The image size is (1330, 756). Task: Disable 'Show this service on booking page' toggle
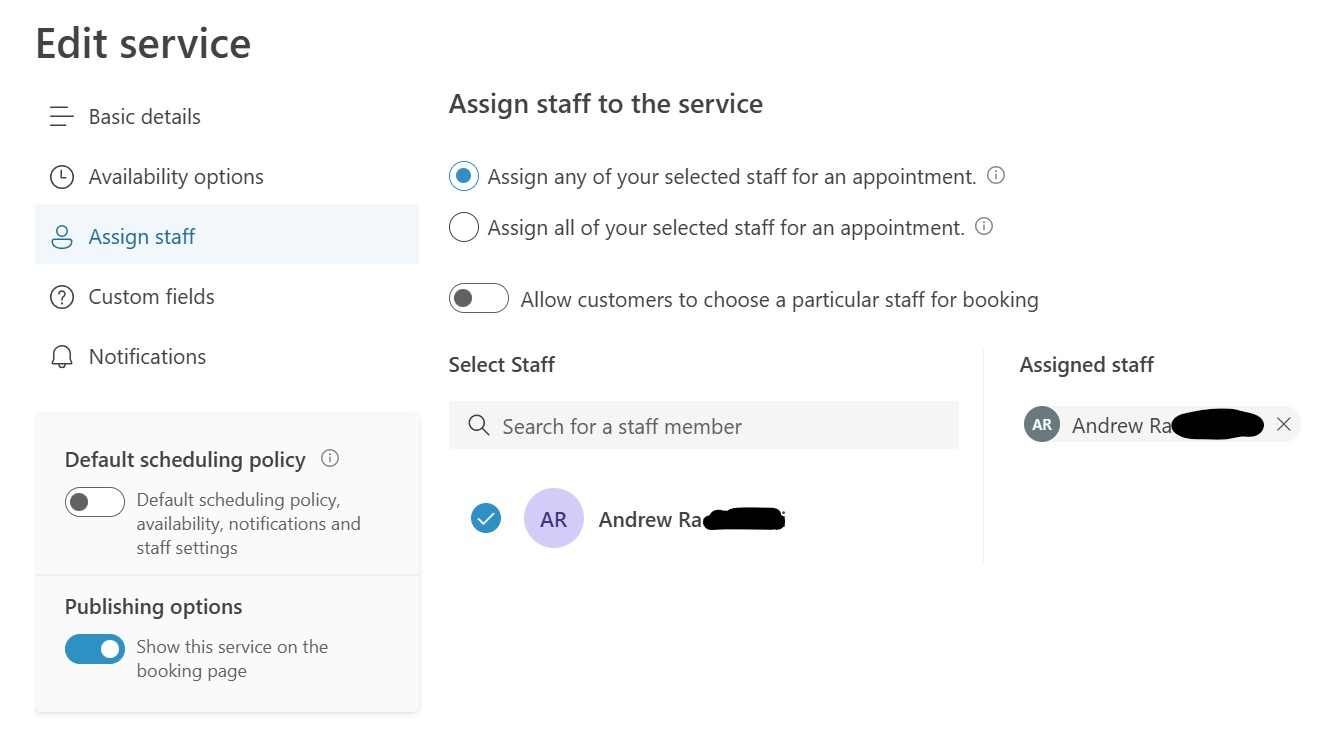click(x=95, y=649)
